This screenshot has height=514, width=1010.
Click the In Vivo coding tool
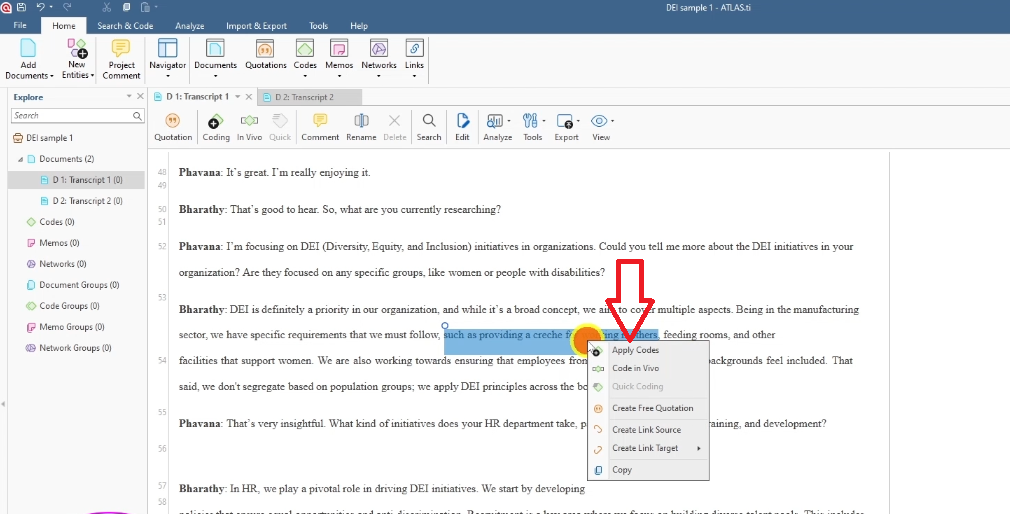point(249,127)
